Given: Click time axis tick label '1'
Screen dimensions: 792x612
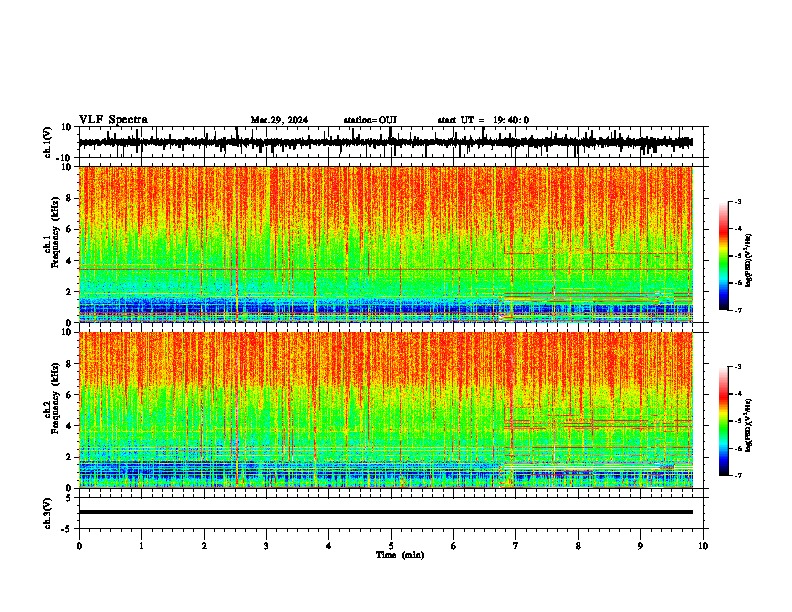Looking at the screenshot, I should click(x=141, y=546).
